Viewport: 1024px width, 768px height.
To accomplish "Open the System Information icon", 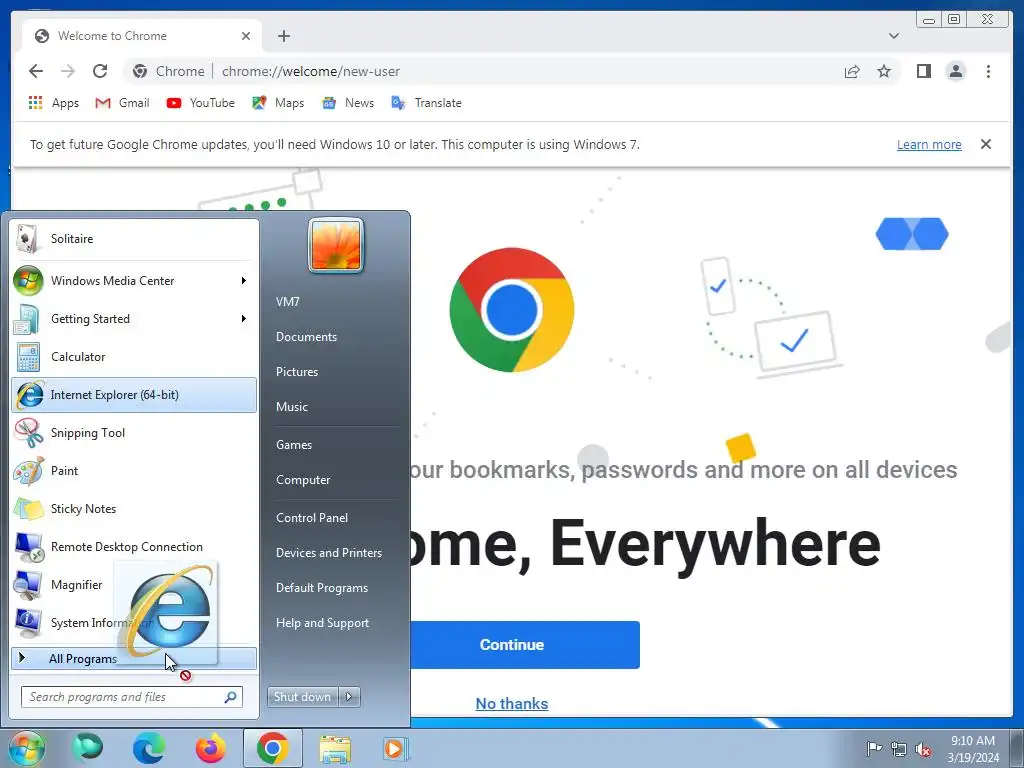I will tap(28, 622).
